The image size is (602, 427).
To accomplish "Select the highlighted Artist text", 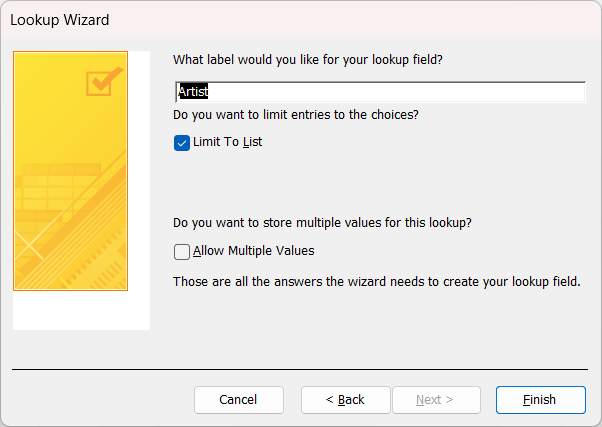I will coord(193,92).
